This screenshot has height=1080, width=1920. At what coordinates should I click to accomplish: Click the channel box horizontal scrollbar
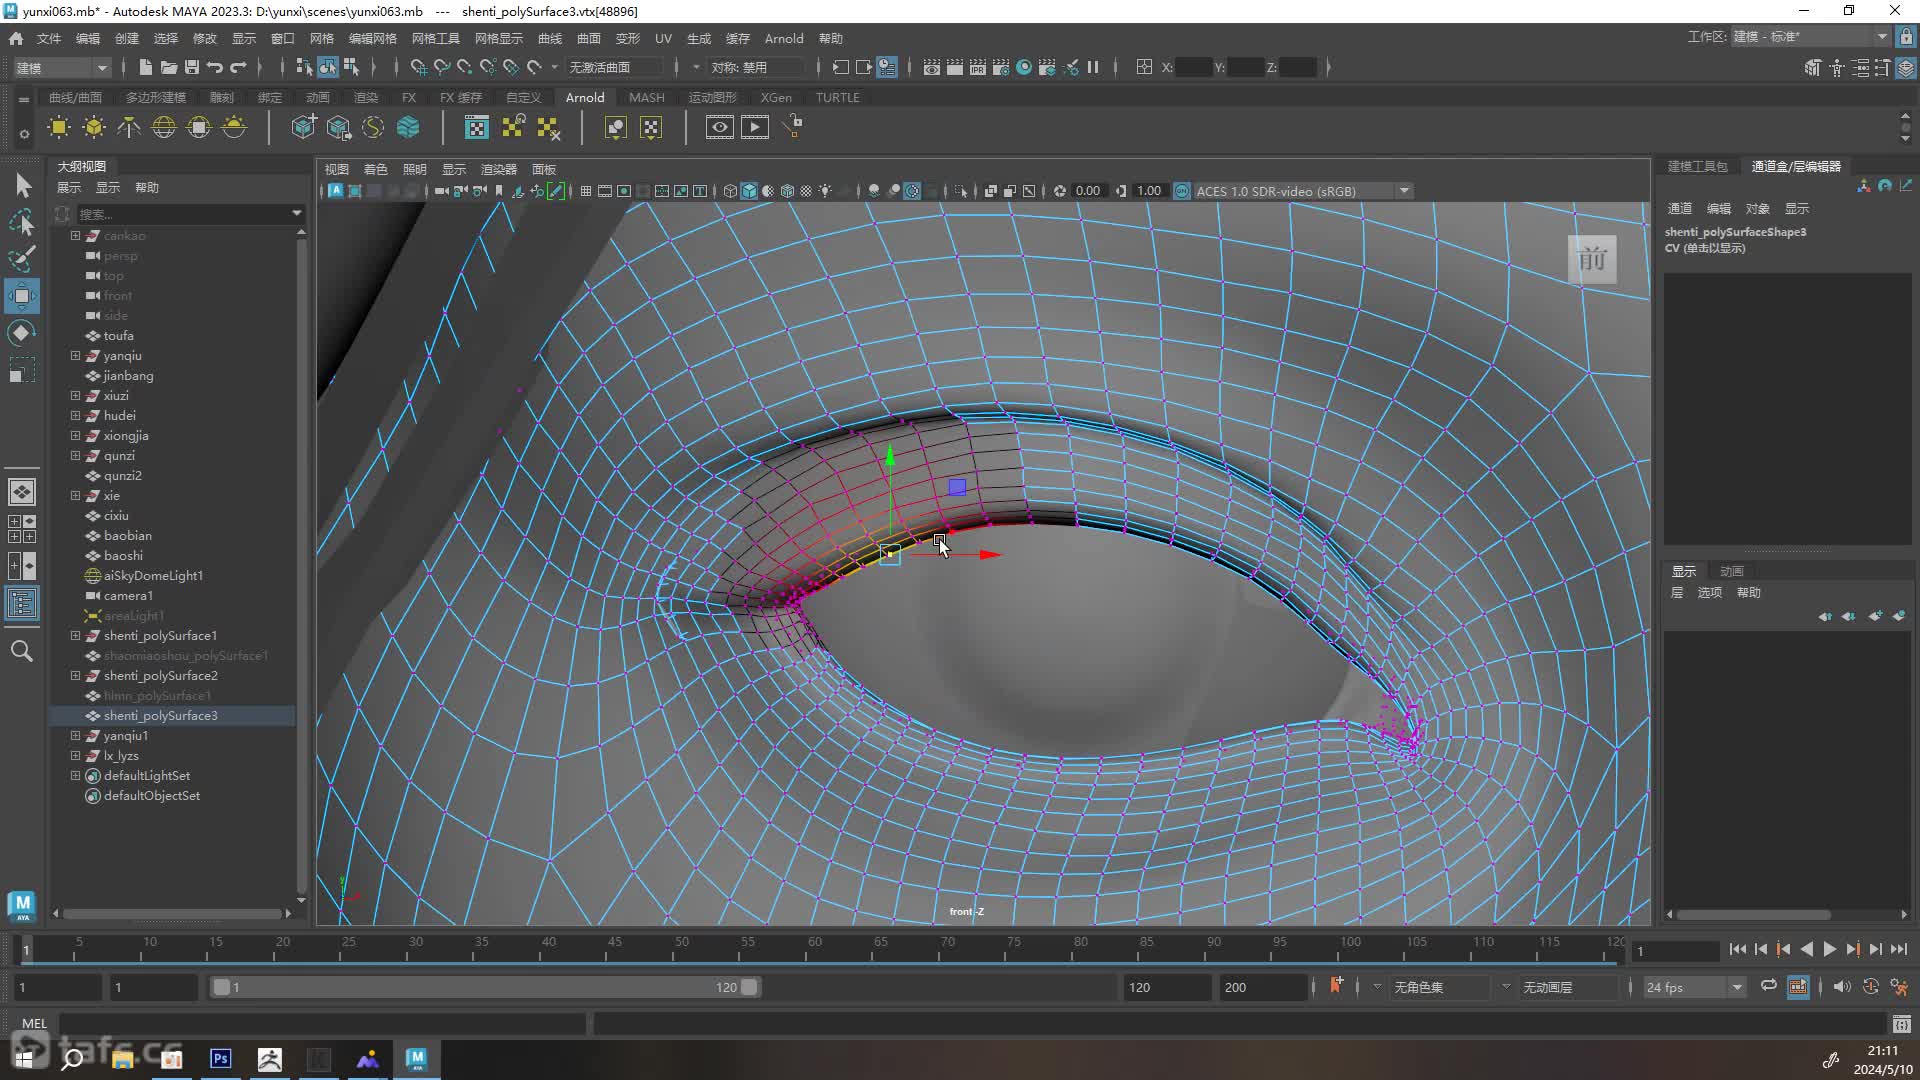click(1754, 914)
